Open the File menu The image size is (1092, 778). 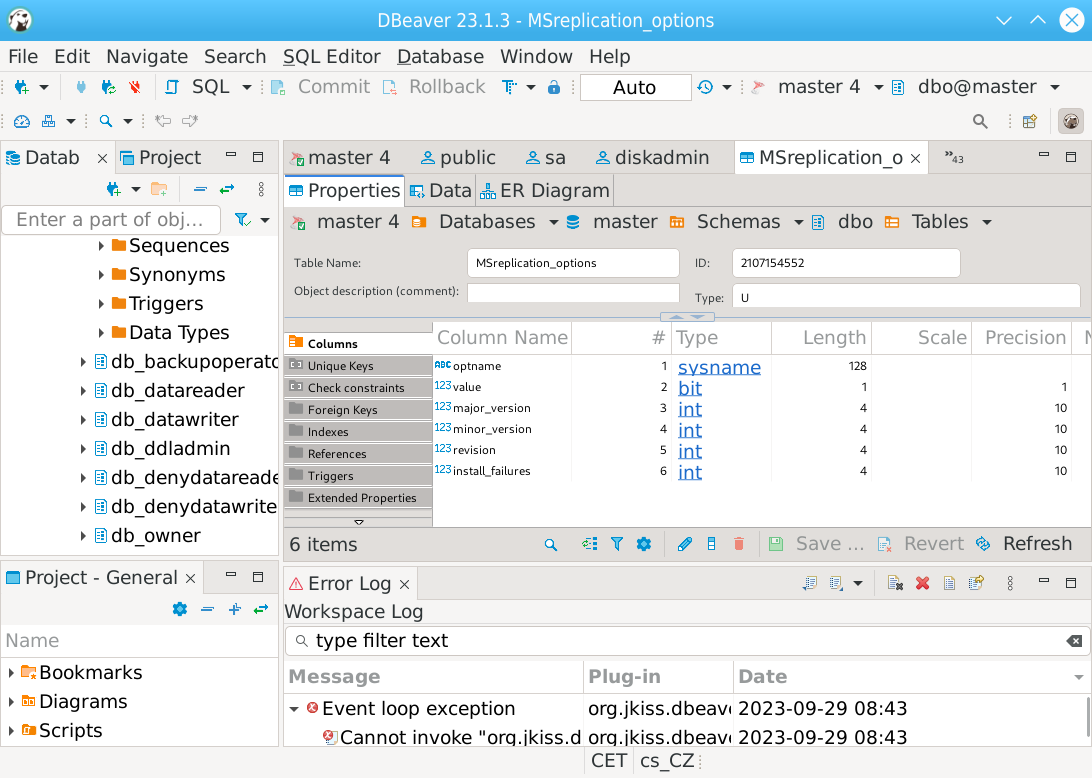click(23, 56)
